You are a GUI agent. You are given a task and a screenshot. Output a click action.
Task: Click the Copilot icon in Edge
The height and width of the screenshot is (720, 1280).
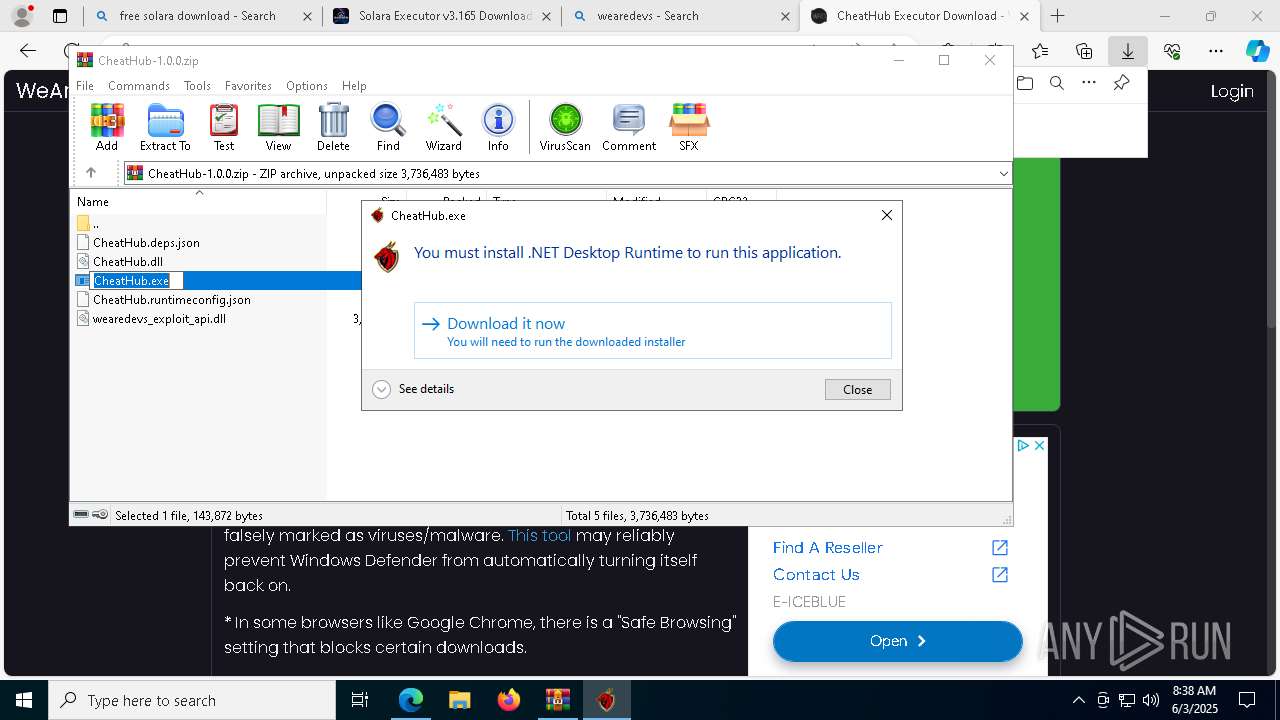point(1257,51)
